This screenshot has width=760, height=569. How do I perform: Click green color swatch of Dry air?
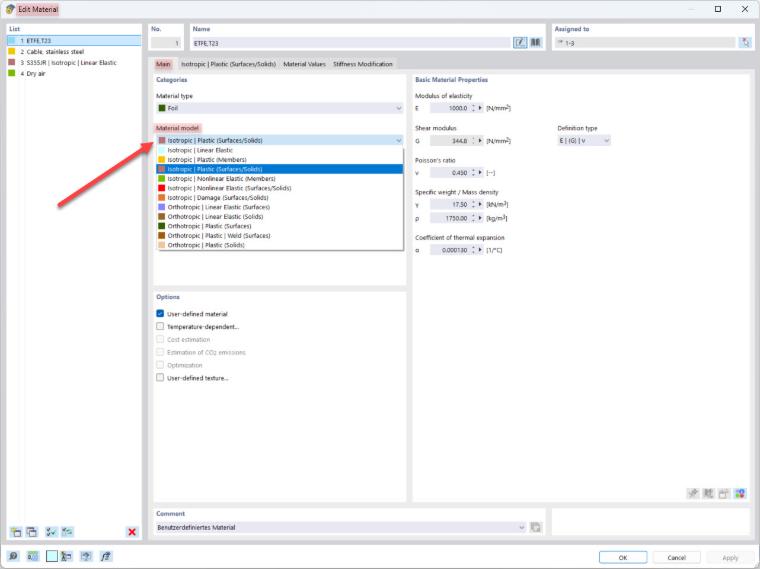12,73
